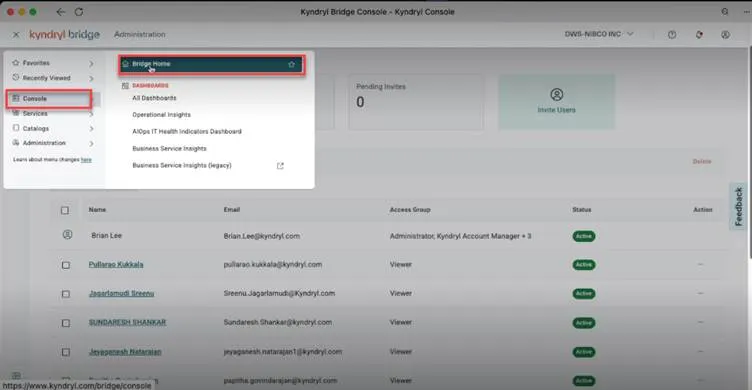752x390 pixels.
Task: Open the Jeyaganesh Natarajan user link
Action: coord(125,352)
